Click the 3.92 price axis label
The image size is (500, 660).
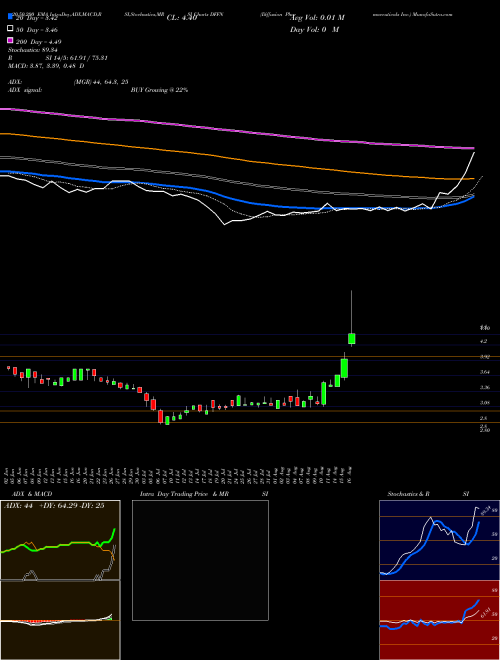pyautogui.click(x=484, y=357)
